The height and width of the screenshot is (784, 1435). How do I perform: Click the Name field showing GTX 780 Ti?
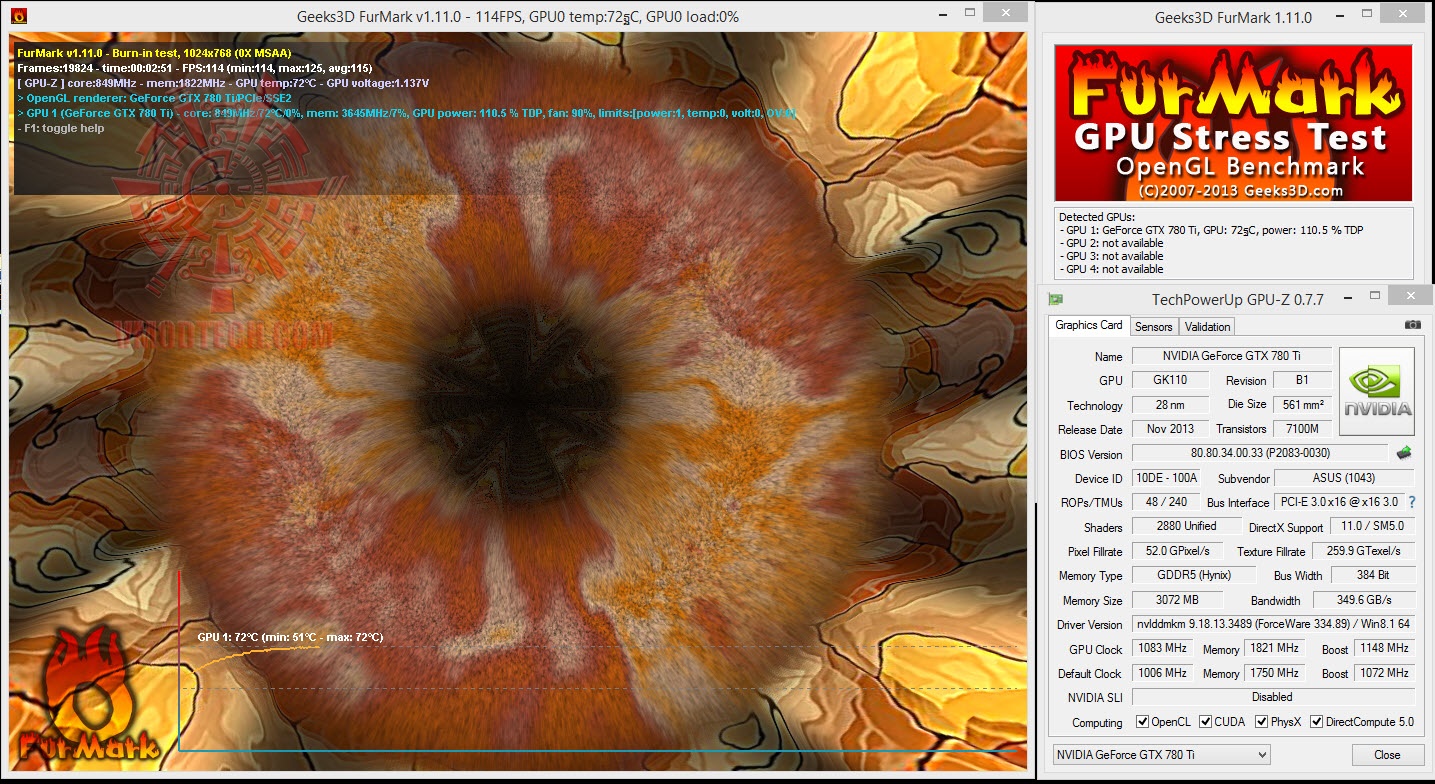coord(1231,356)
